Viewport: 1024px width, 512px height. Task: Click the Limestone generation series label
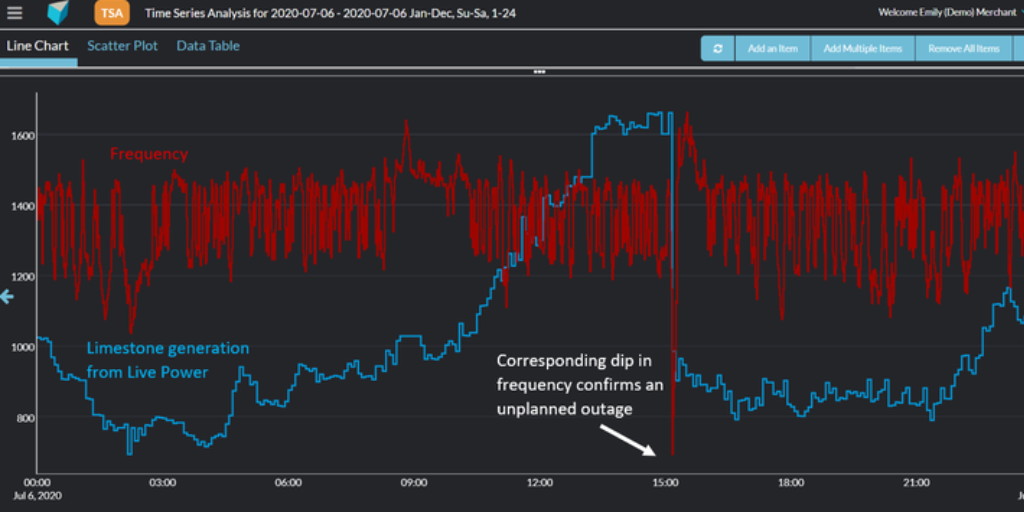tap(167, 360)
